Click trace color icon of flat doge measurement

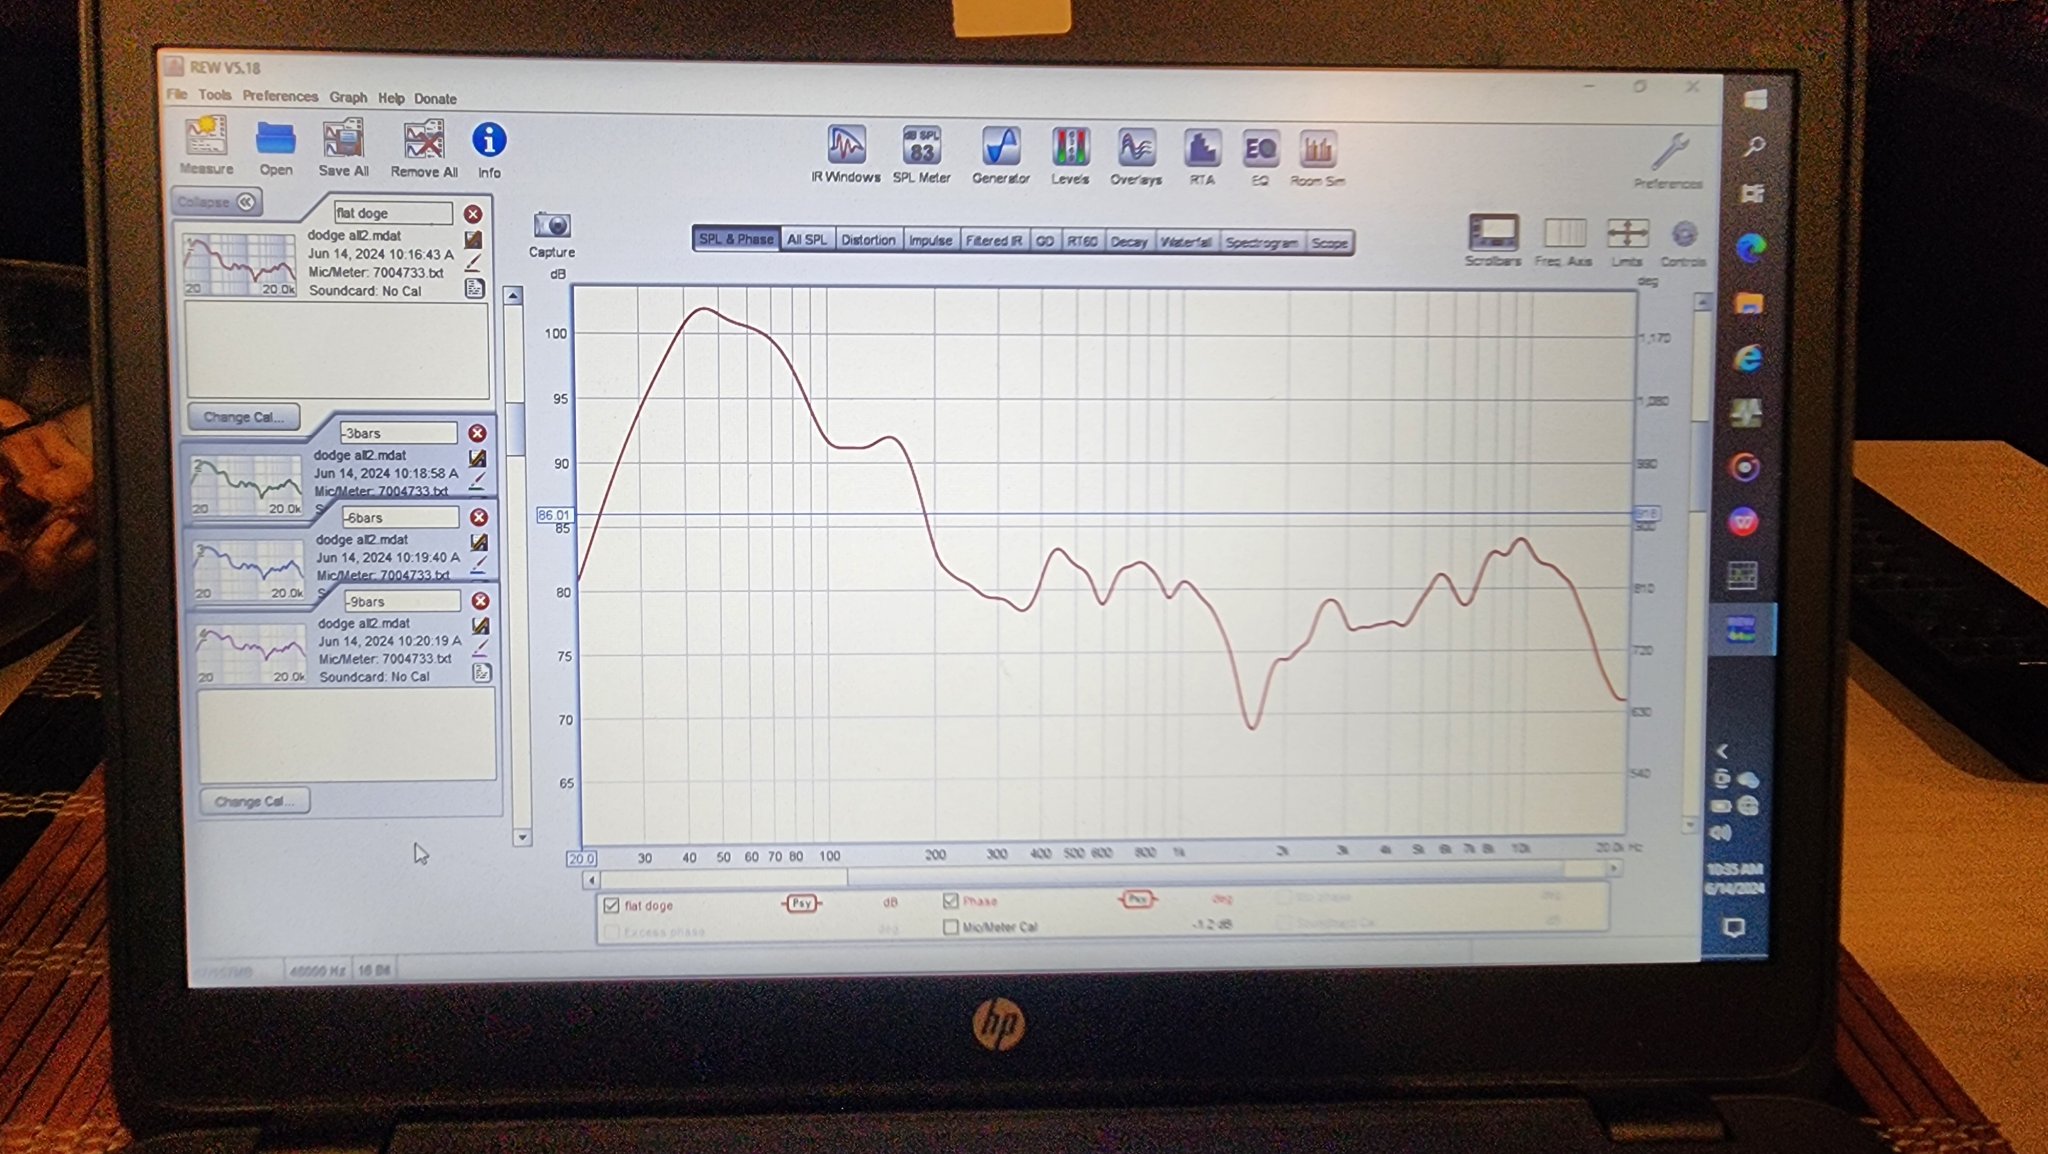473,263
